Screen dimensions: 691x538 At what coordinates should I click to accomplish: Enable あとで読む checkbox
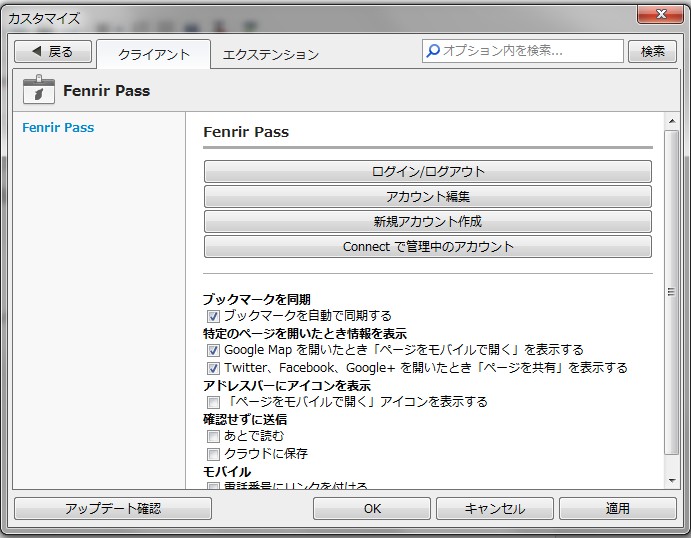pyautogui.click(x=213, y=436)
